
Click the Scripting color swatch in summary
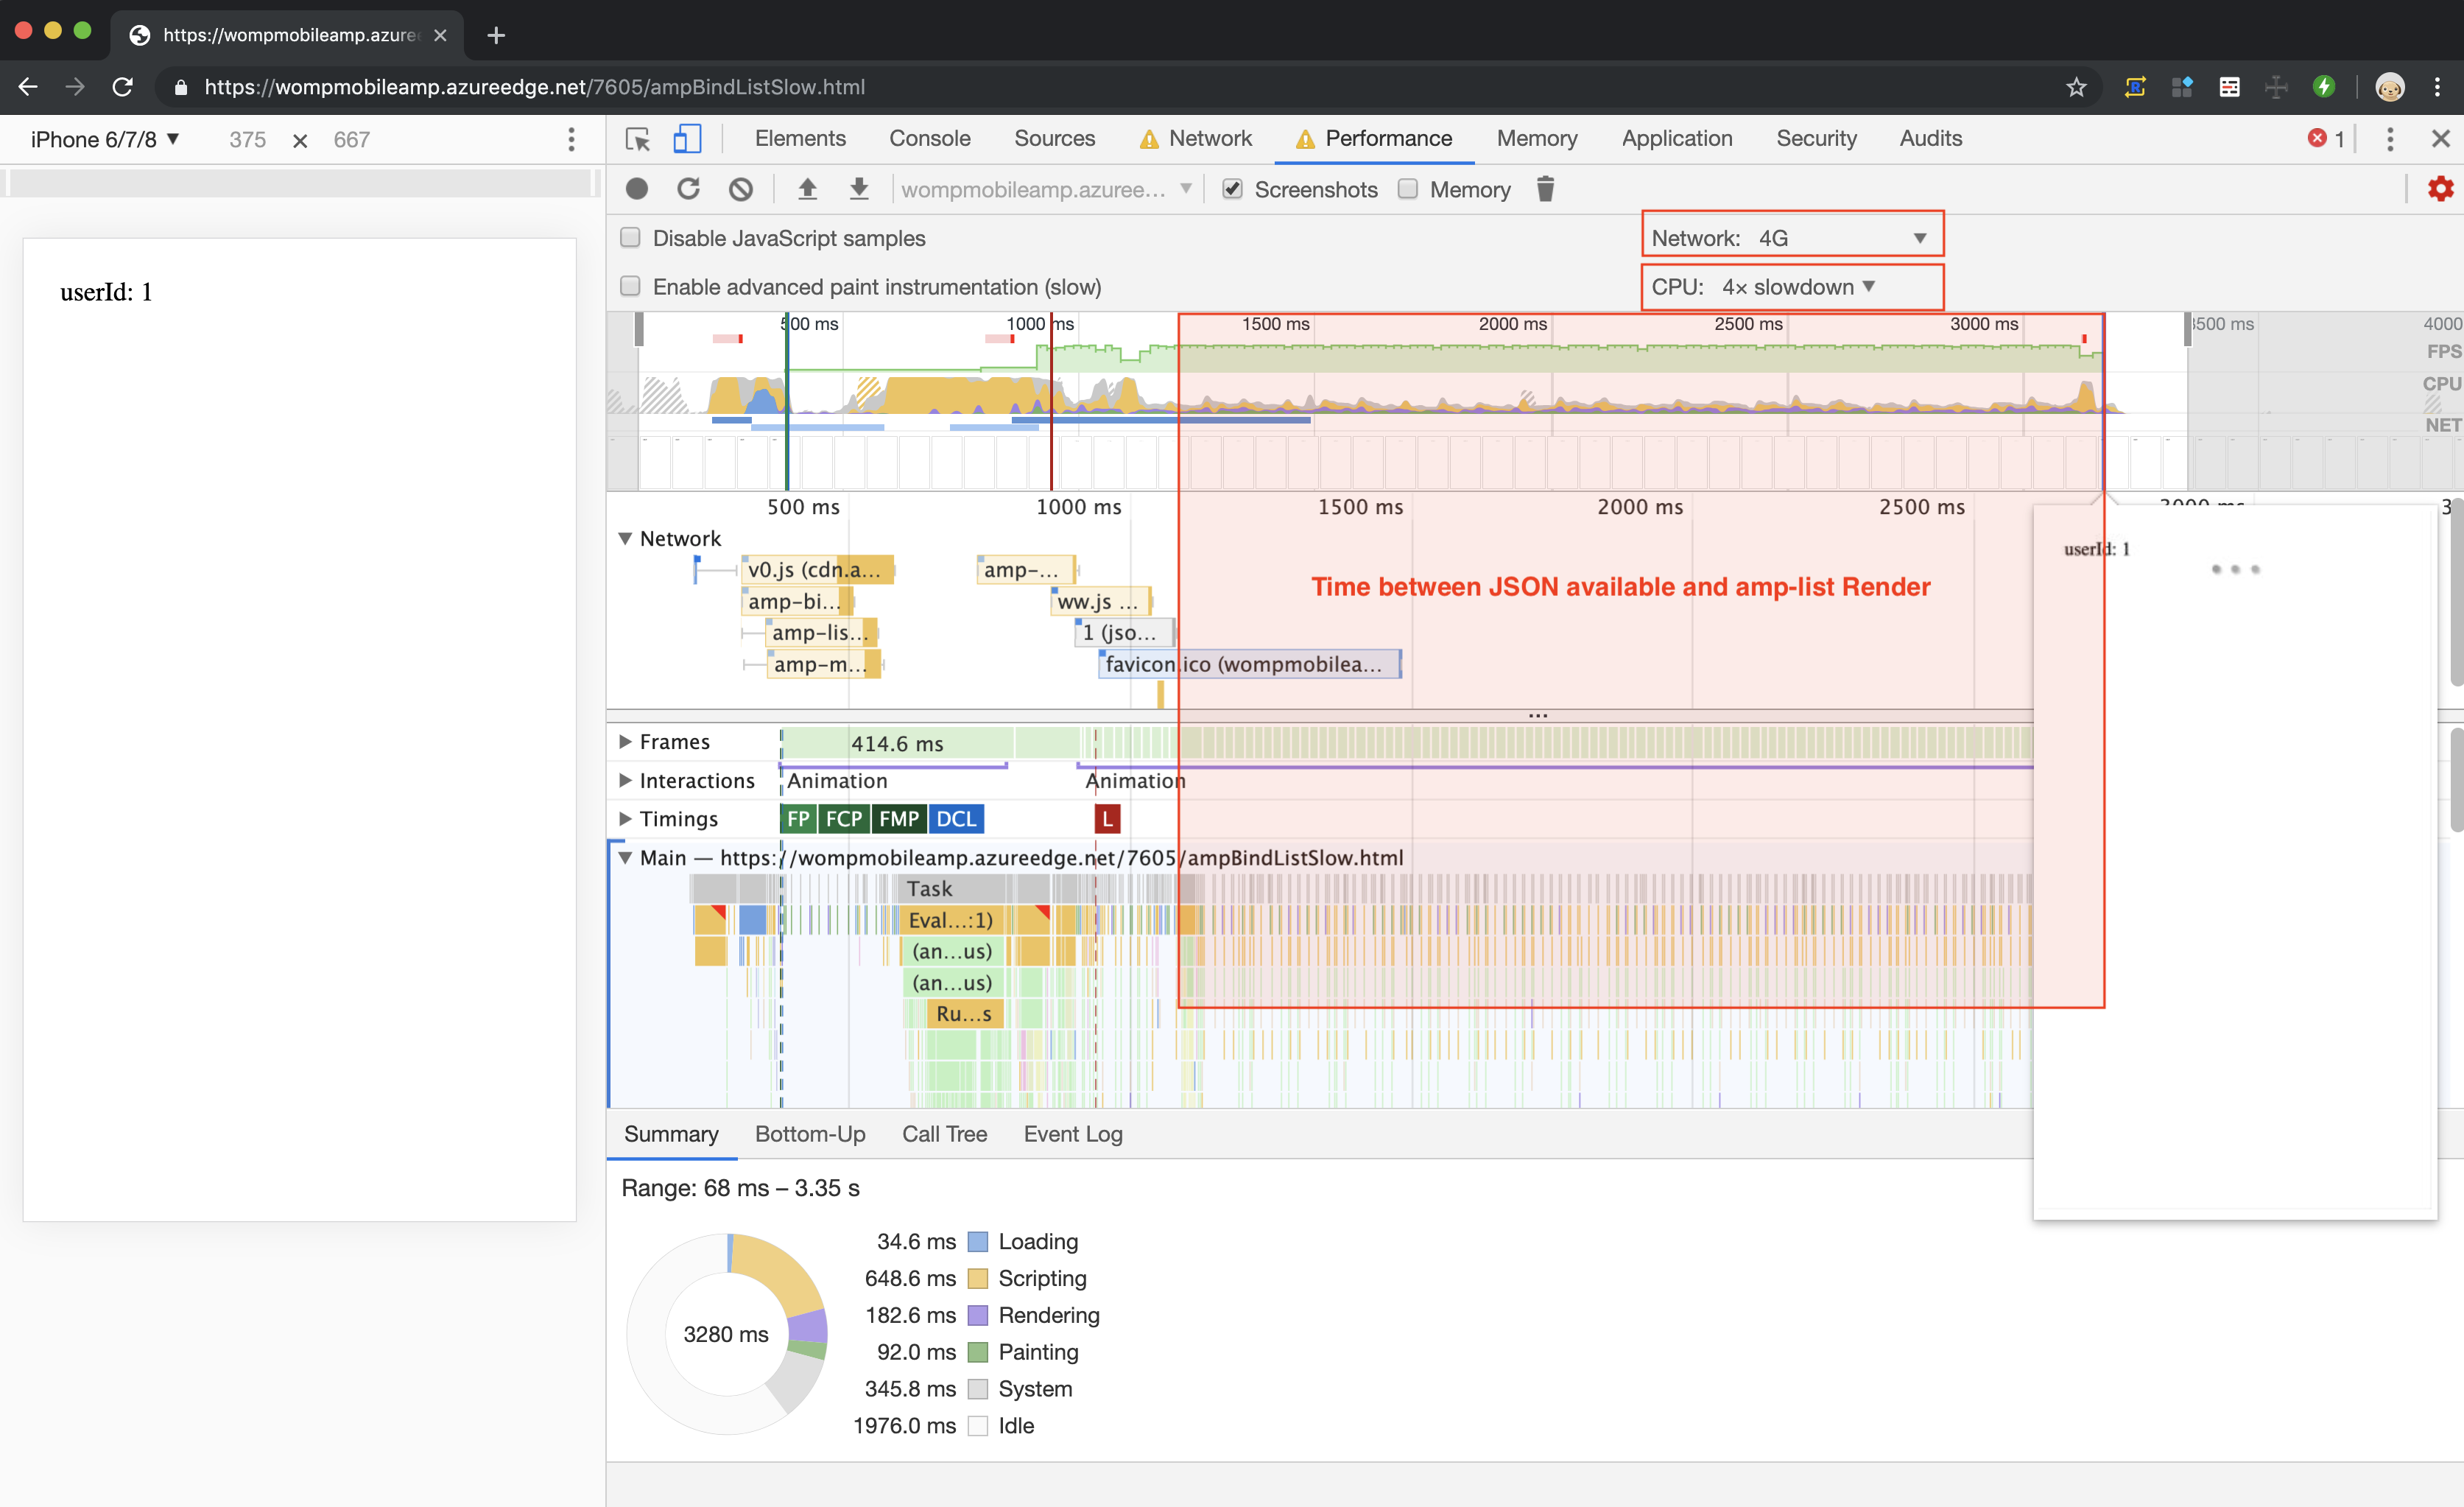(x=978, y=1279)
